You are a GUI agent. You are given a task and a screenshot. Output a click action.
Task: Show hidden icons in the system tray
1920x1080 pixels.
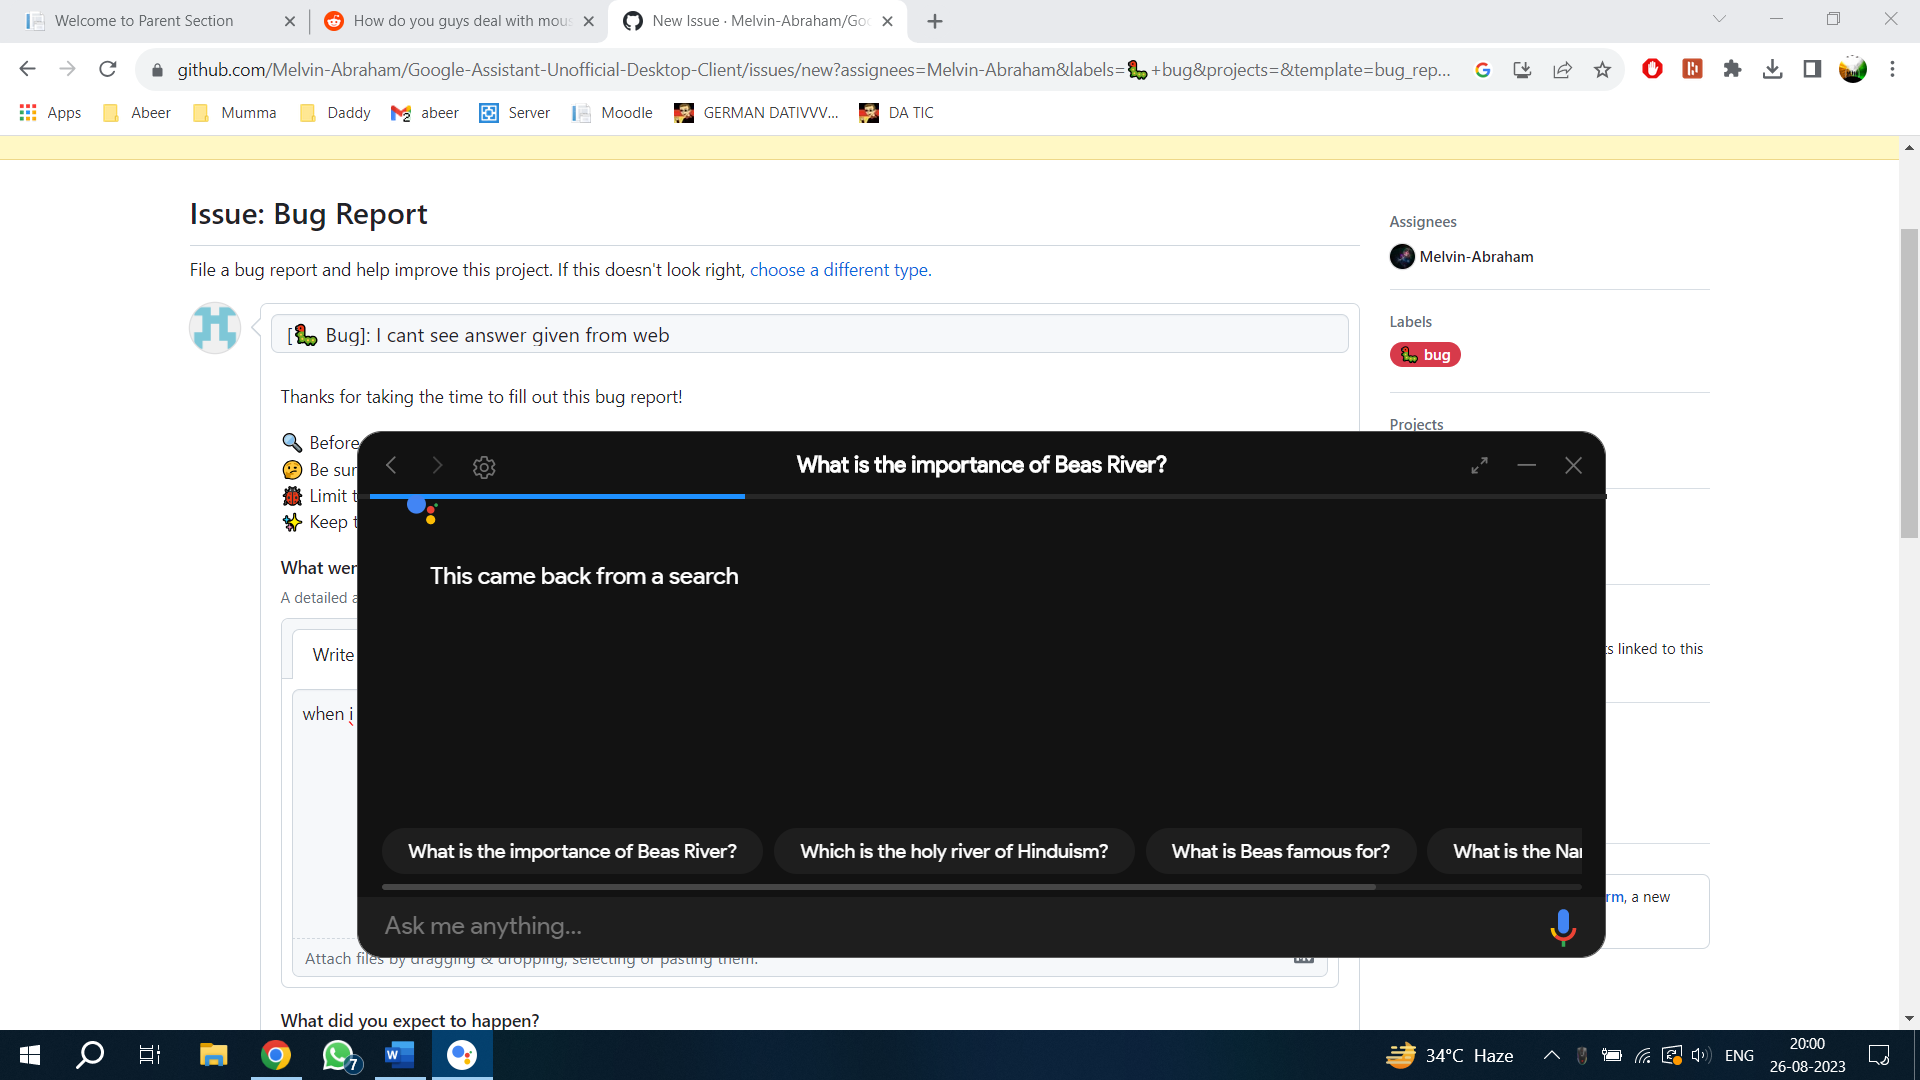(x=1551, y=1055)
